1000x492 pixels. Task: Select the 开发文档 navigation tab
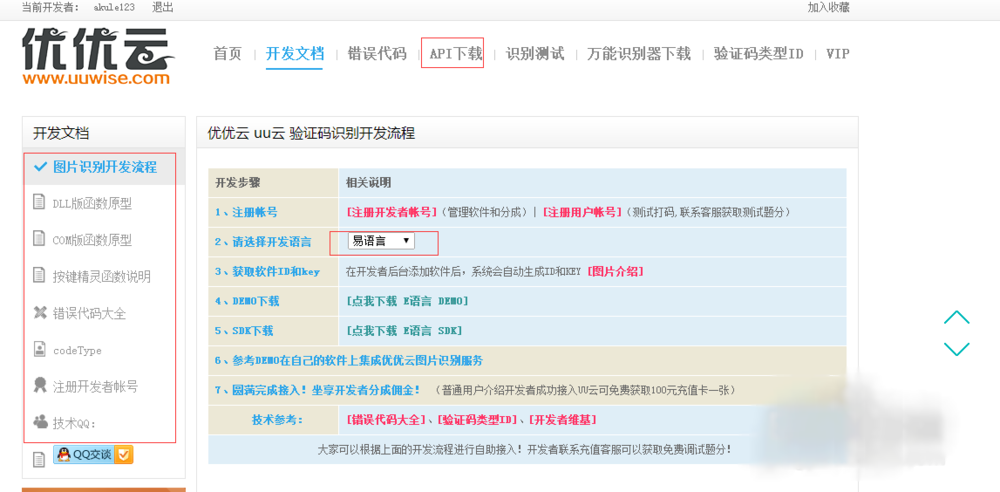click(x=295, y=54)
